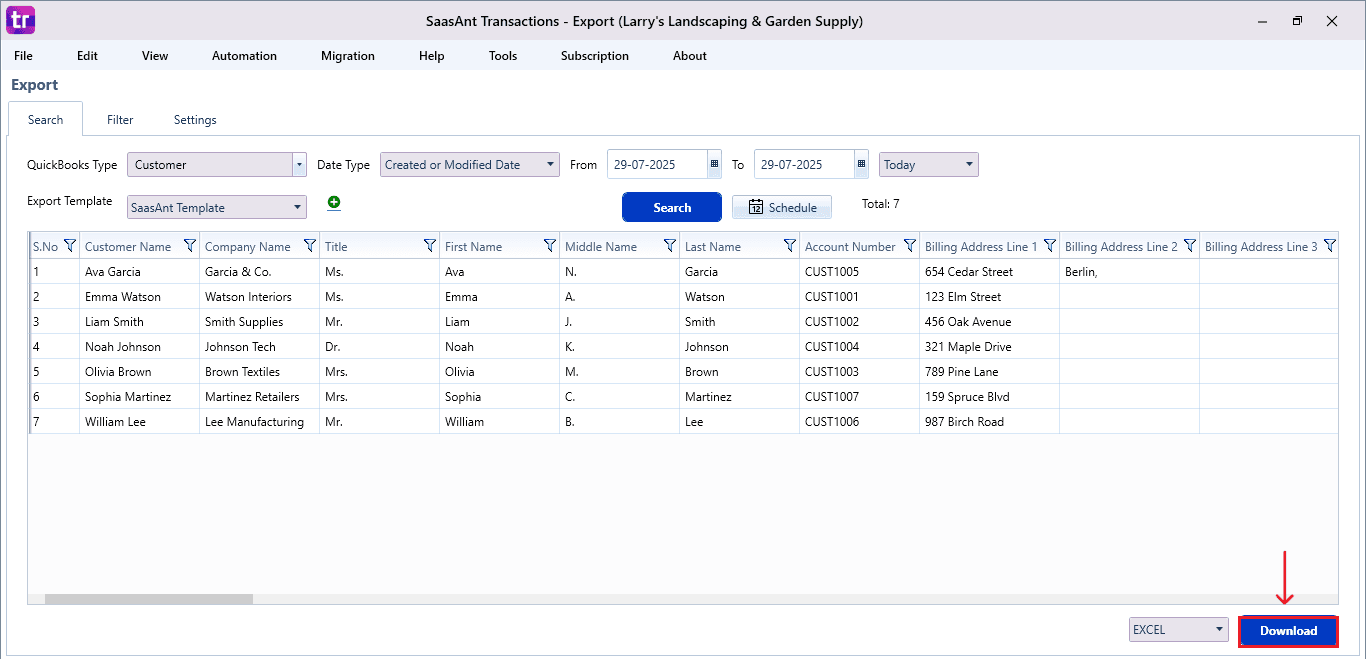This screenshot has width=1366, height=659.
Task: Click the green add template icon
Action: coord(334,203)
